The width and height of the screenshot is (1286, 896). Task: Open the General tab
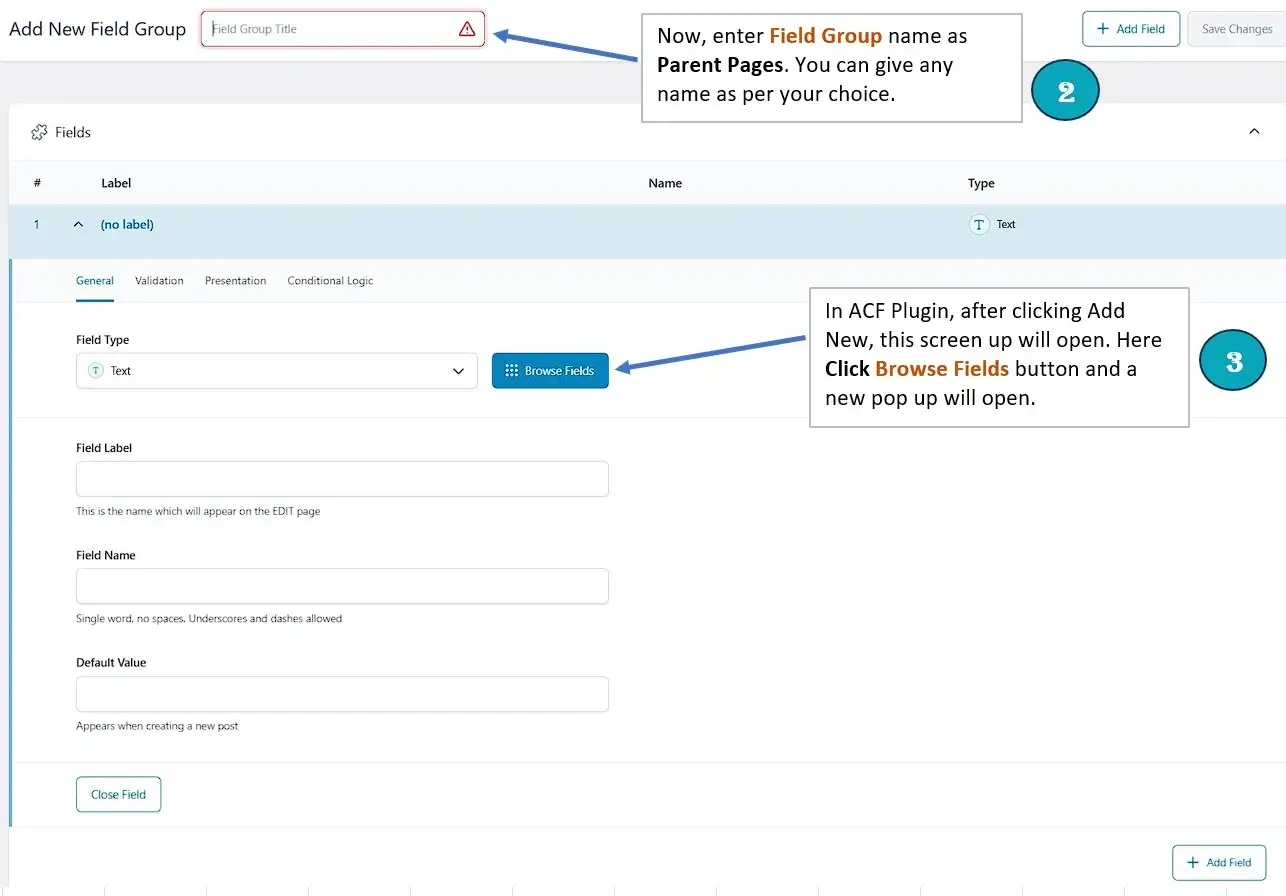coord(95,281)
